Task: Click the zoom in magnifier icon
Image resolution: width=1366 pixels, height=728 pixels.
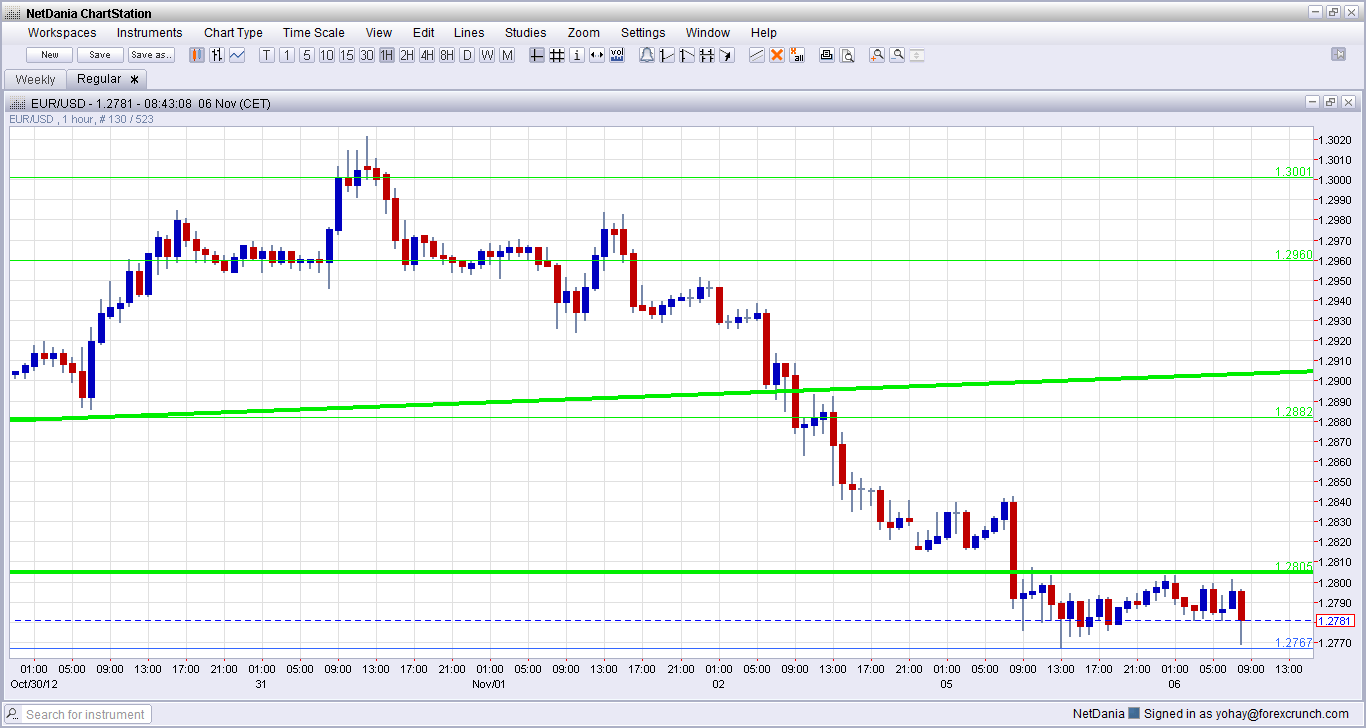Action: (x=877, y=55)
